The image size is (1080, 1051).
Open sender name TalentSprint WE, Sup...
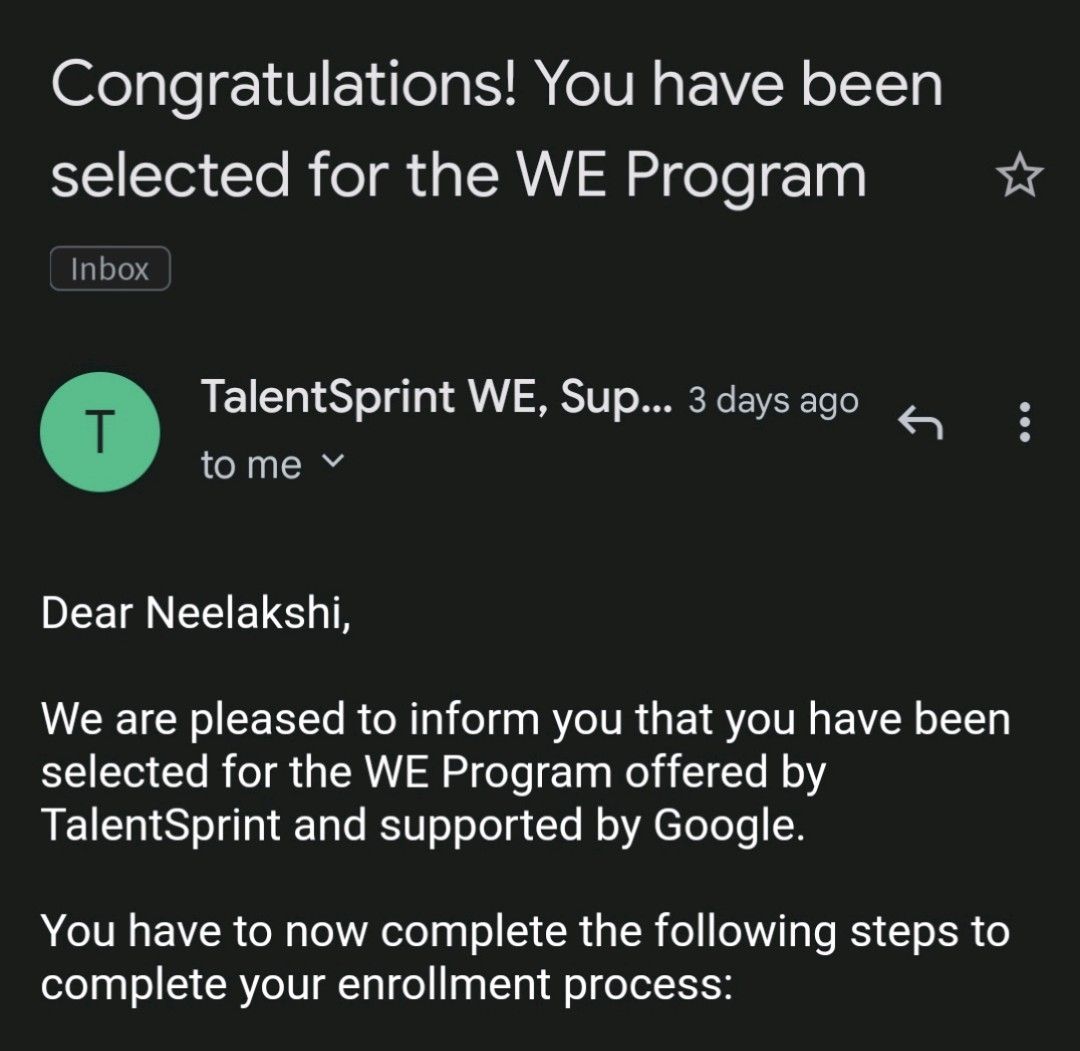436,397
